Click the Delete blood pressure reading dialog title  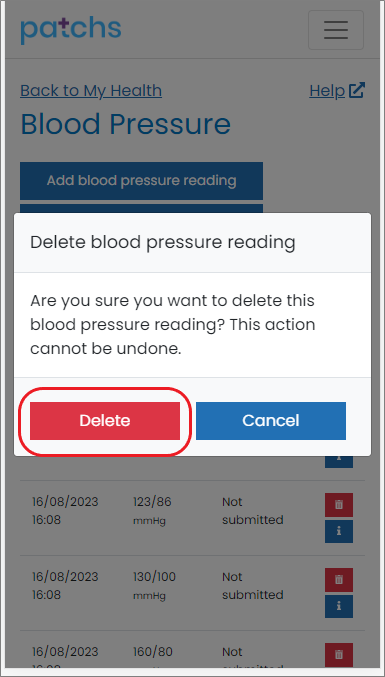(x=163, y=242)
